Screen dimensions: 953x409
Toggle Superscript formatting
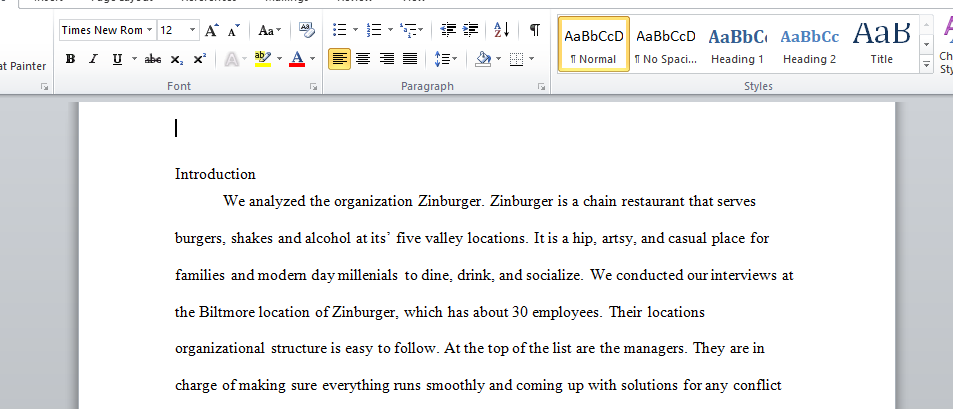[x=199, y=59]
